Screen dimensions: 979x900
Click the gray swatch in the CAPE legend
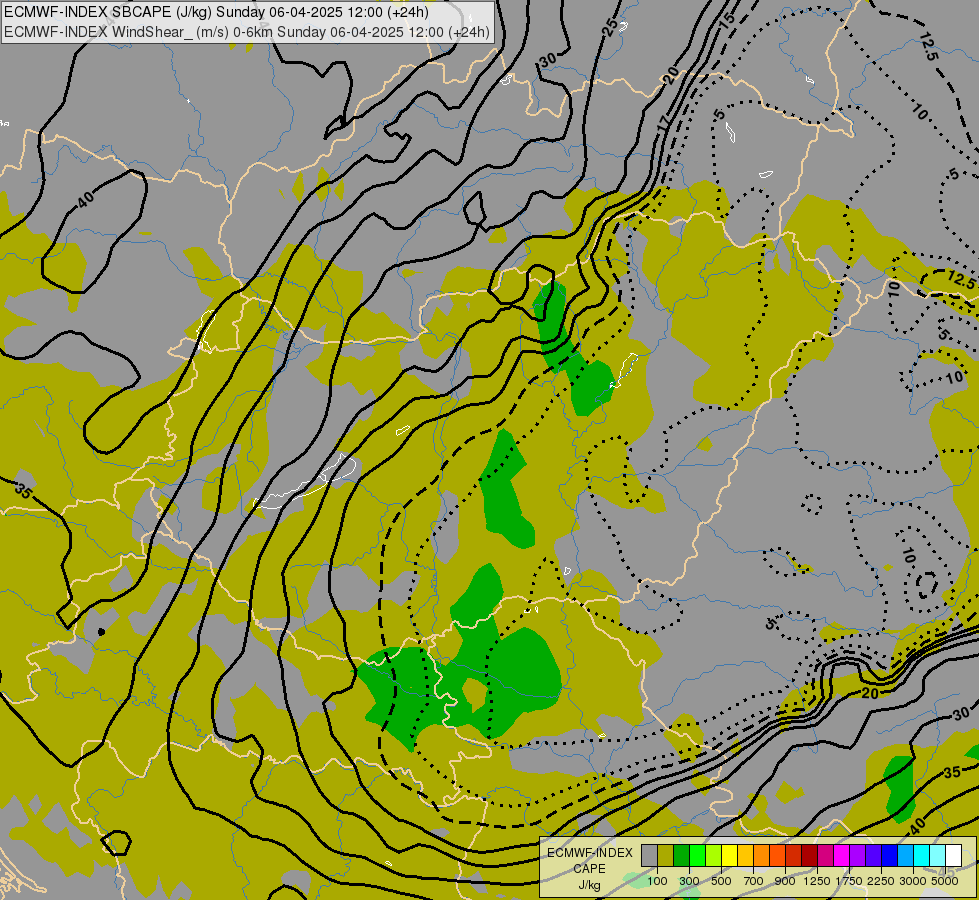[x=649, y=855]
